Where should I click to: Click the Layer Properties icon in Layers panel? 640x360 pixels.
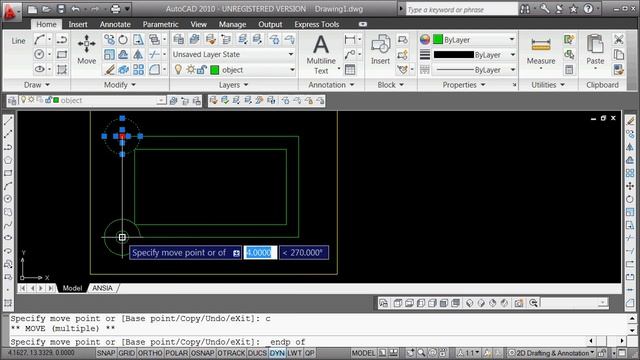coord(178,39)
